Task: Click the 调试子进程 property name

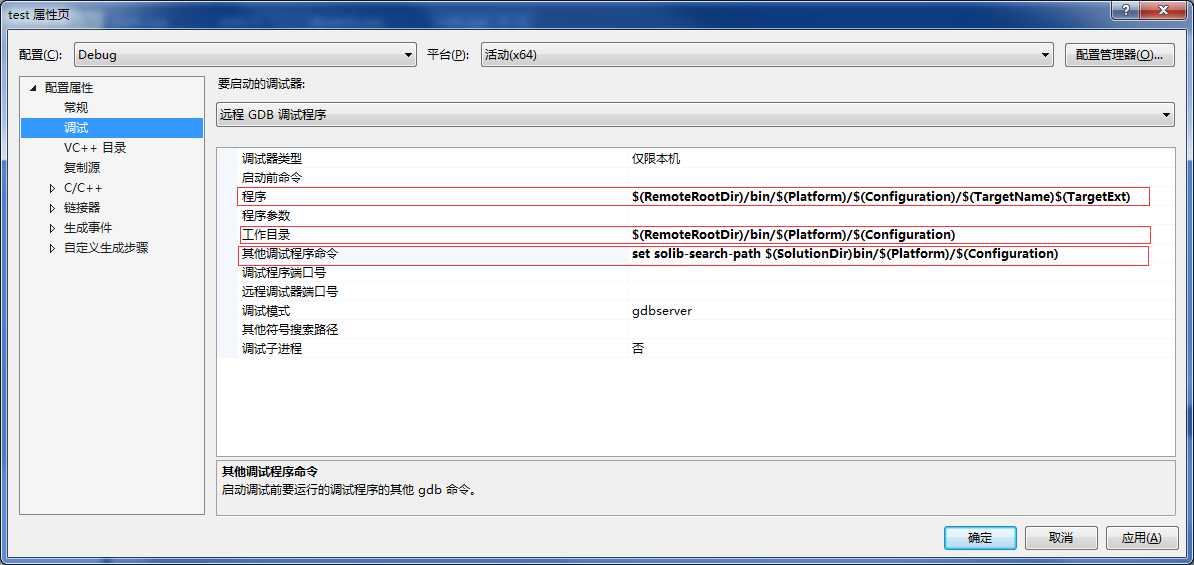Action: pos(272,349)
